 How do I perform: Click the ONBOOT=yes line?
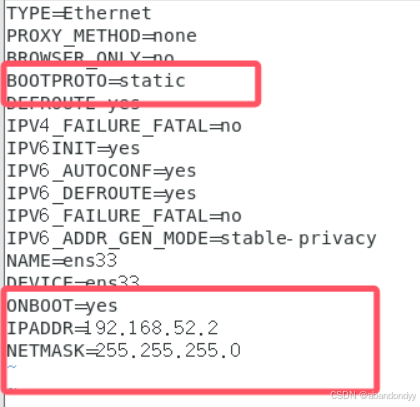[x=62, y=306]
